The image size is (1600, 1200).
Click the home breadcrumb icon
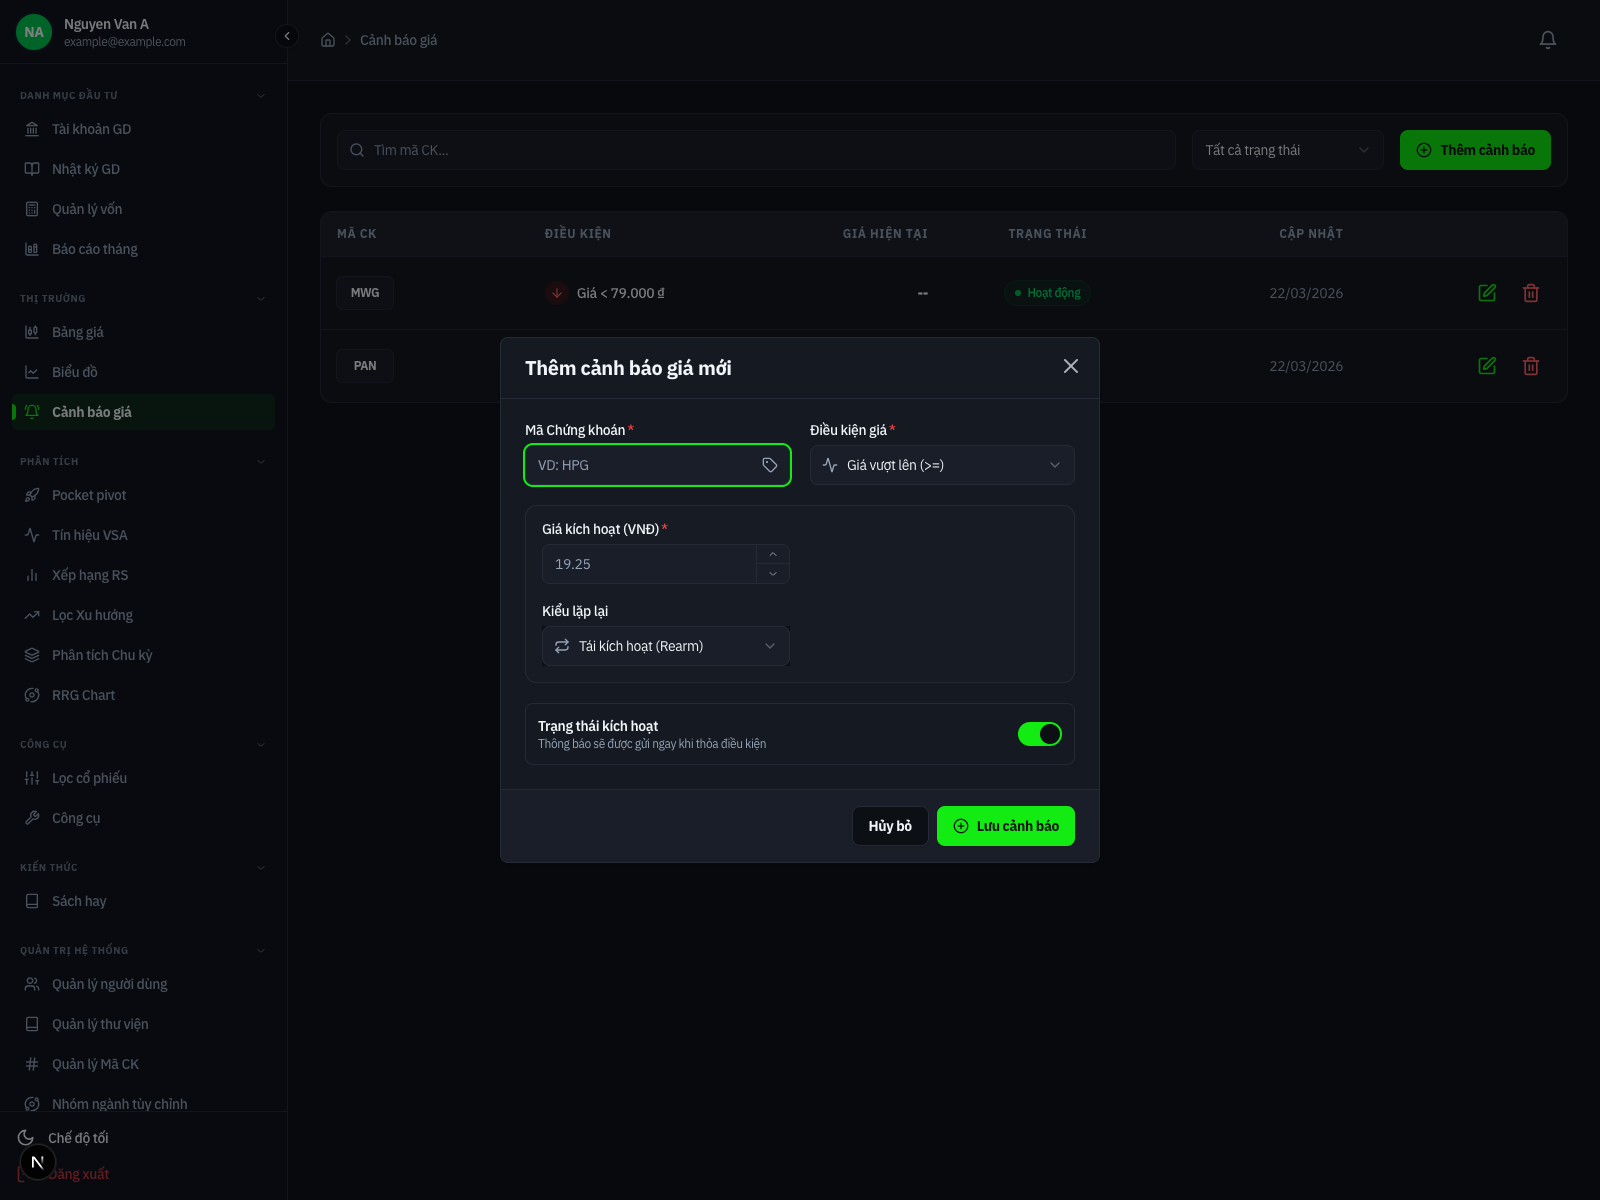point(327,40)
